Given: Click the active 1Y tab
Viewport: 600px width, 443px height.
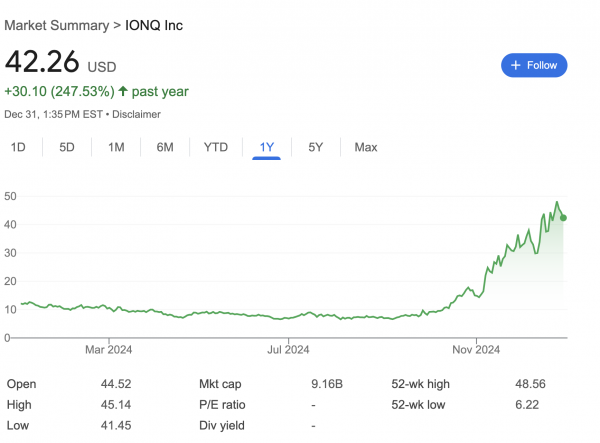Looking at the screenshot, I should tap(266, 147).
